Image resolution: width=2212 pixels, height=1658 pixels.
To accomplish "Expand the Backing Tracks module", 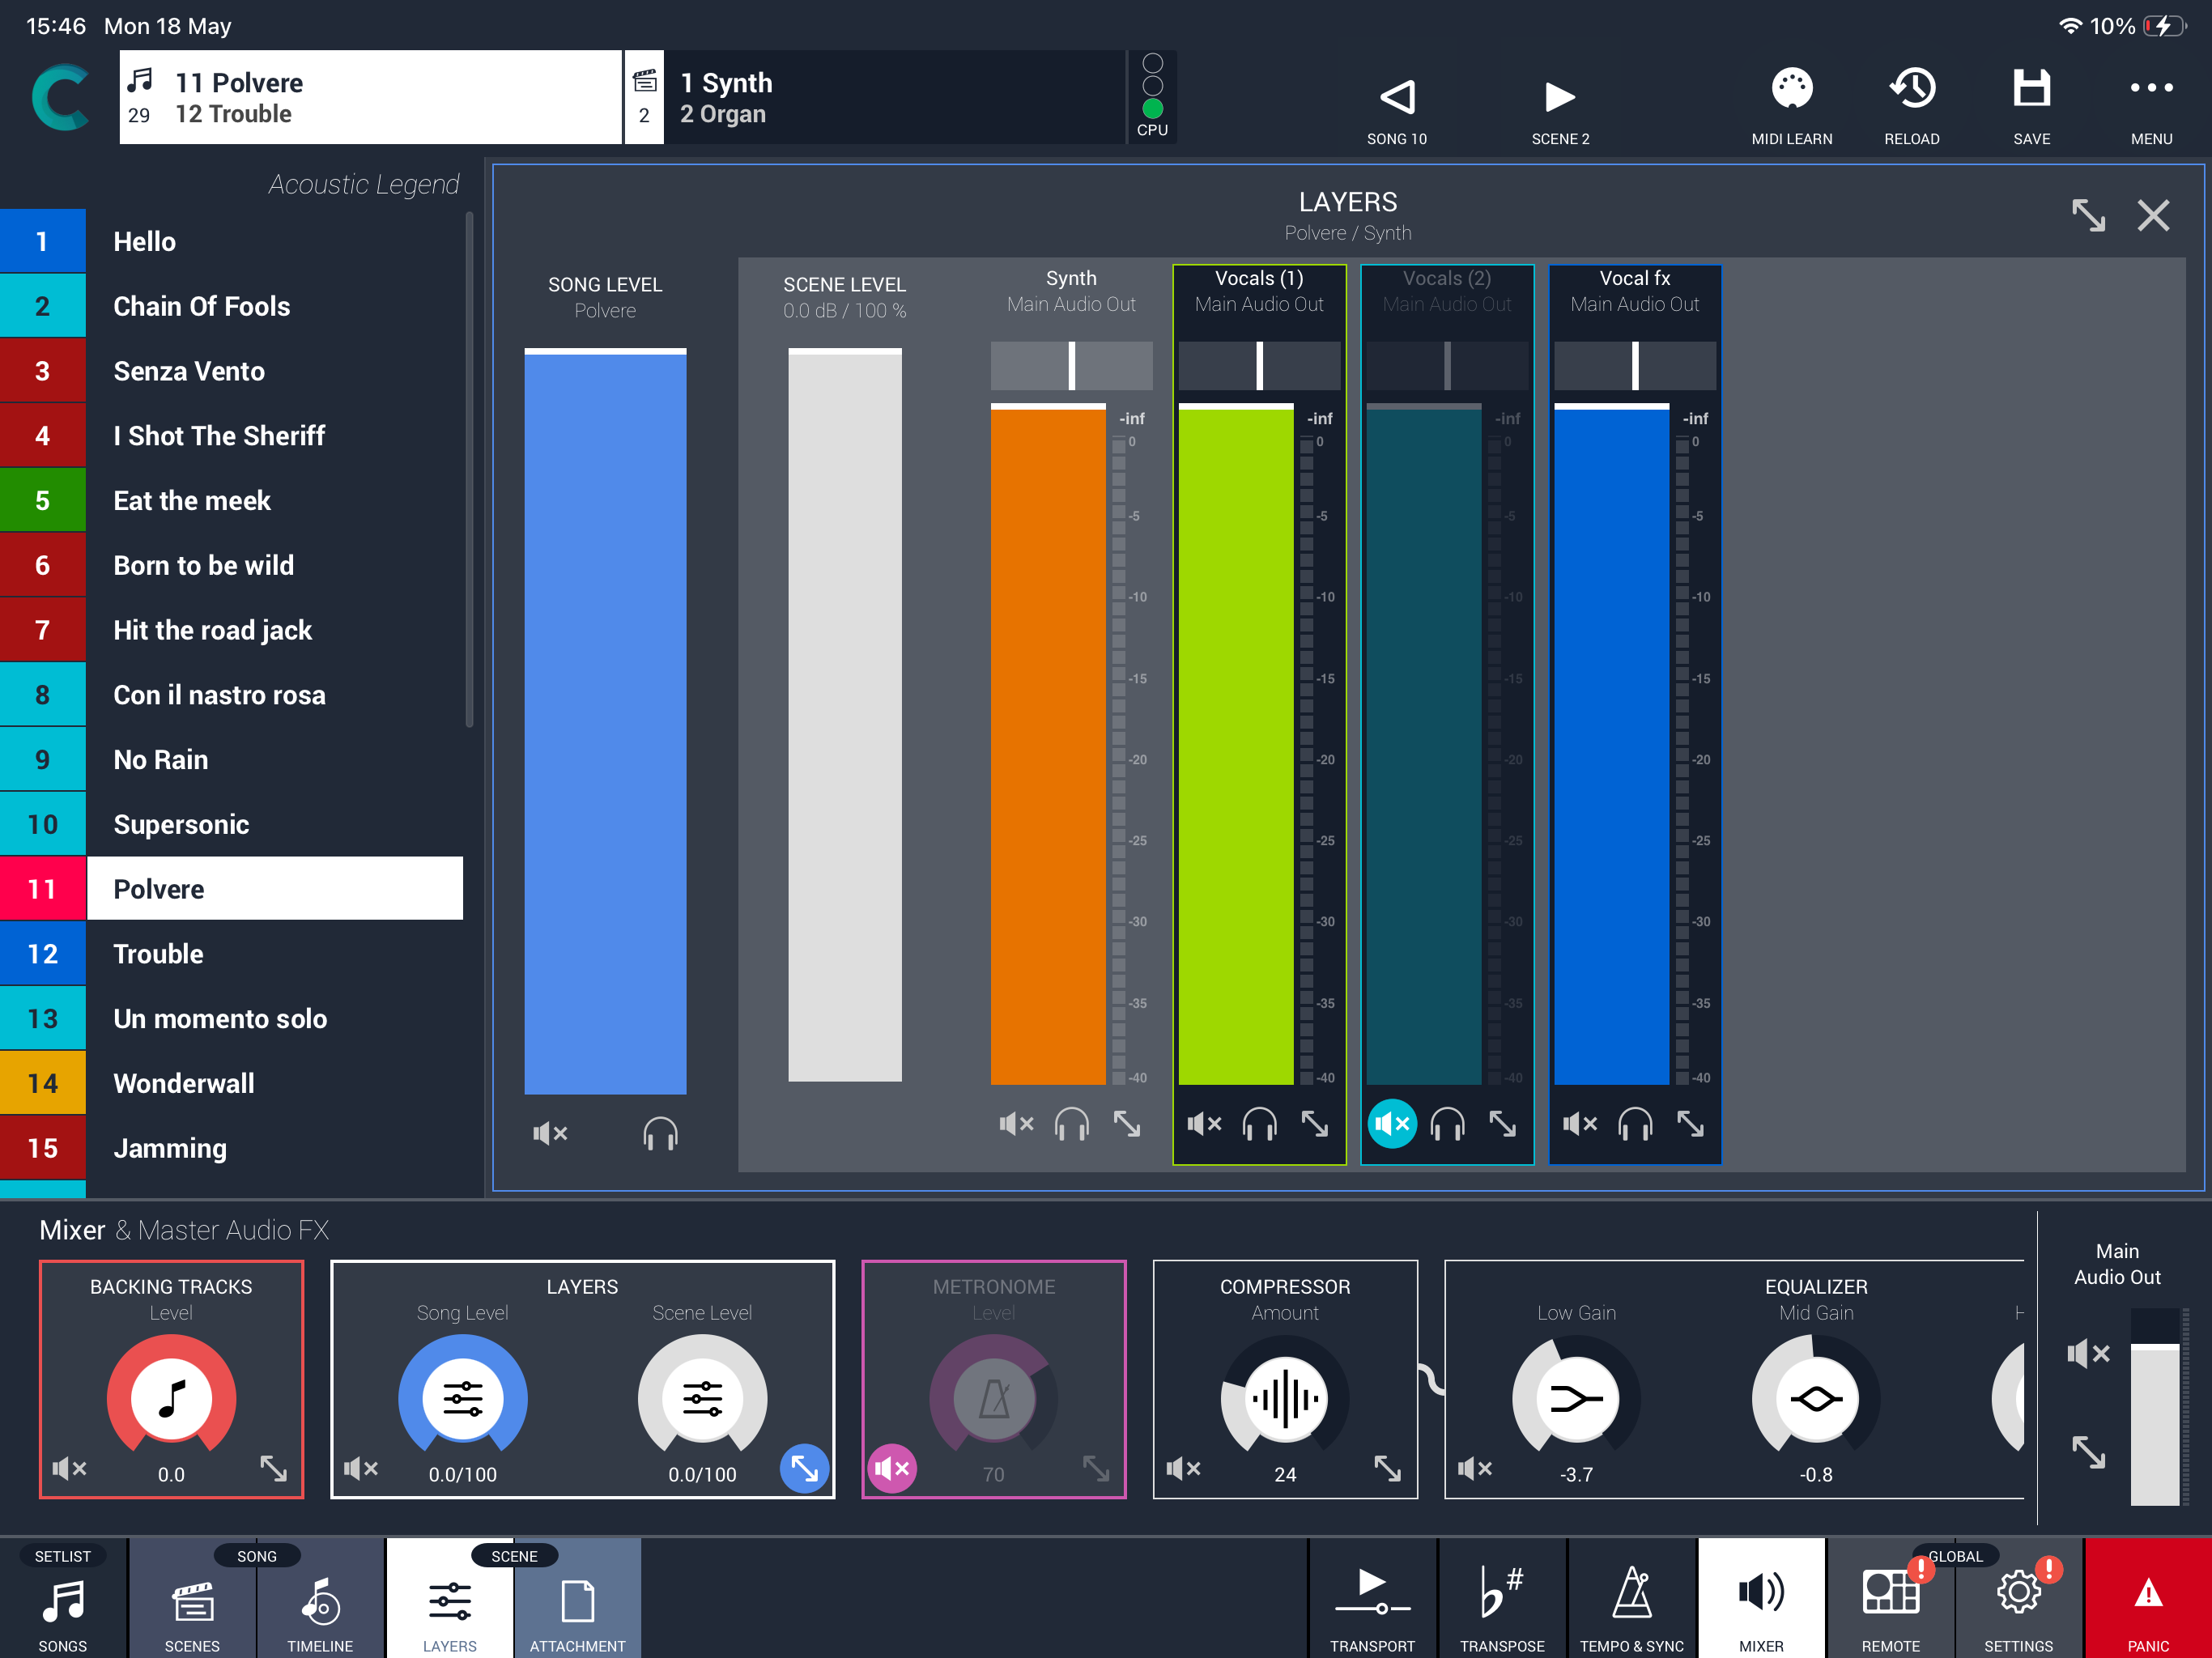I will point(273,1468).
